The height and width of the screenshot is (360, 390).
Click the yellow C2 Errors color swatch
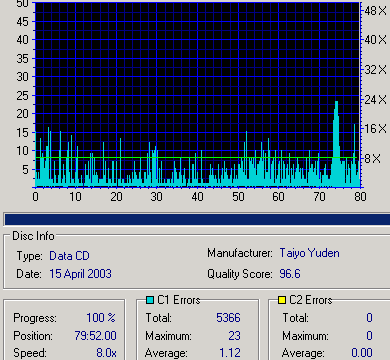click(x=282, y=300)
